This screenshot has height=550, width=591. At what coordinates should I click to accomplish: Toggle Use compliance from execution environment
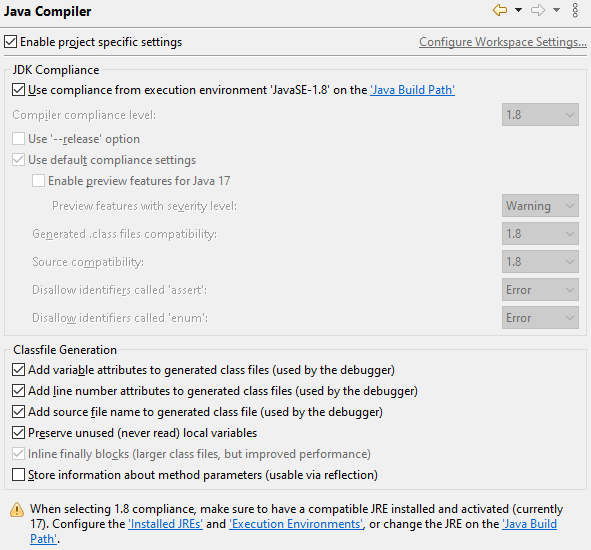point(18,90)
